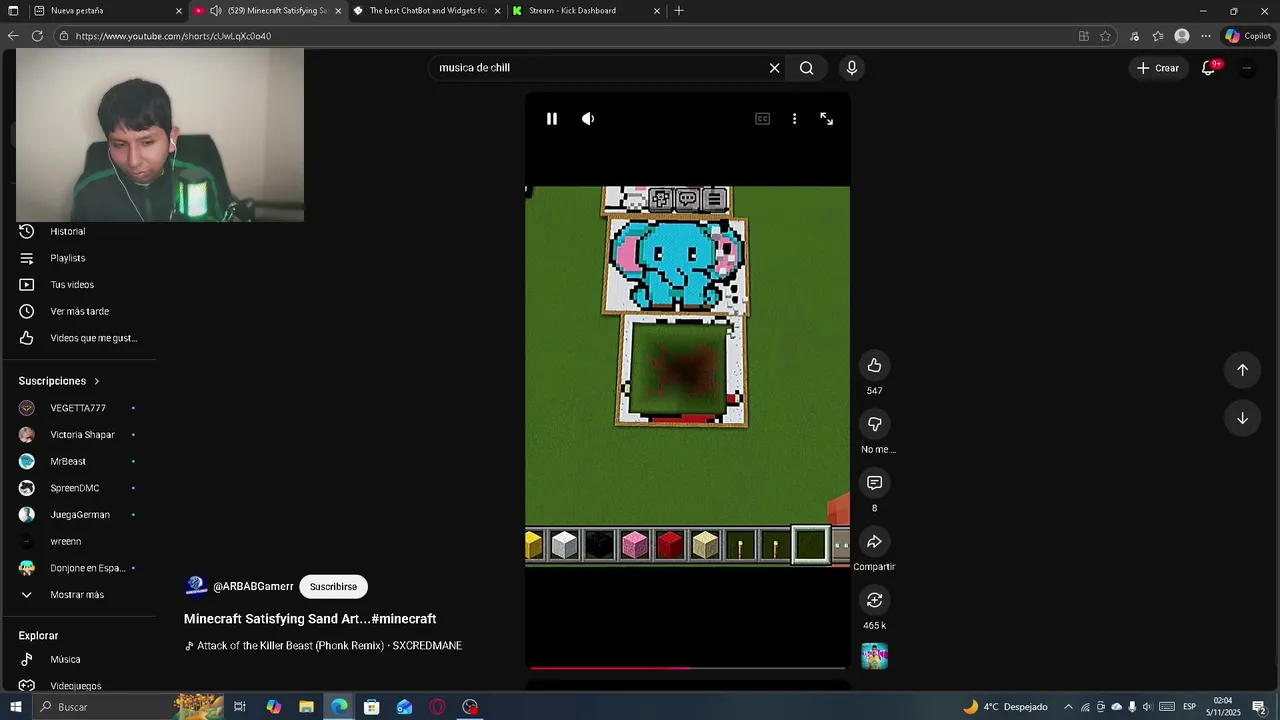Dislike this Short

[x=874, y=424]
